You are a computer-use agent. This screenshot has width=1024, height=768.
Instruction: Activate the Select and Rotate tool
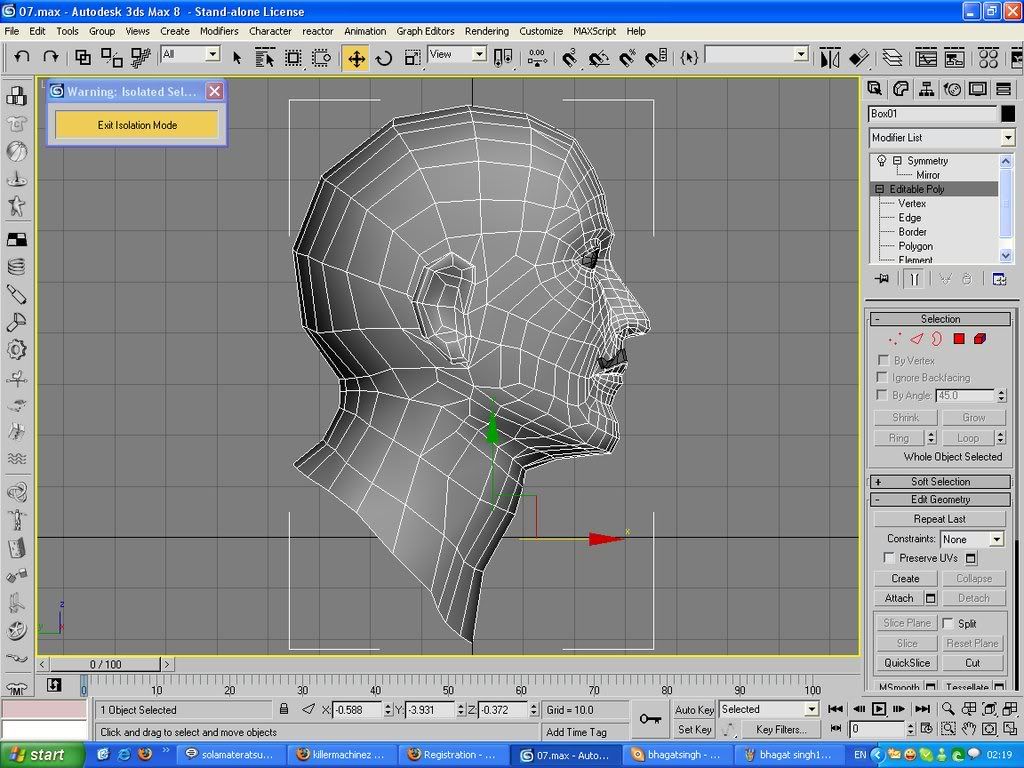(384, 57)
